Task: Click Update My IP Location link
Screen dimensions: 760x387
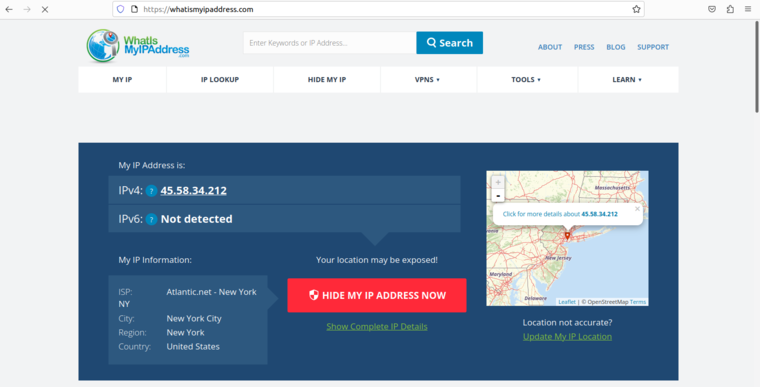Action: (567, 337)
